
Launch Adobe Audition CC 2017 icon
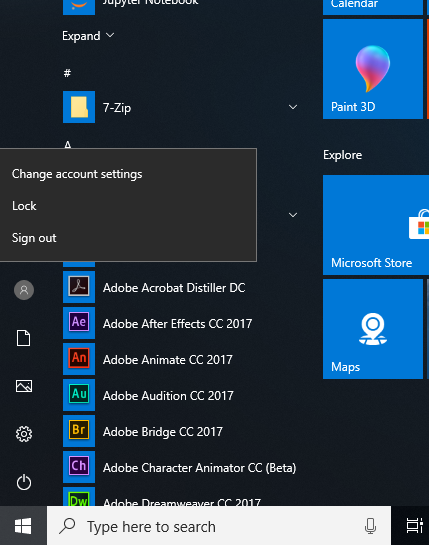coord(79,395)
